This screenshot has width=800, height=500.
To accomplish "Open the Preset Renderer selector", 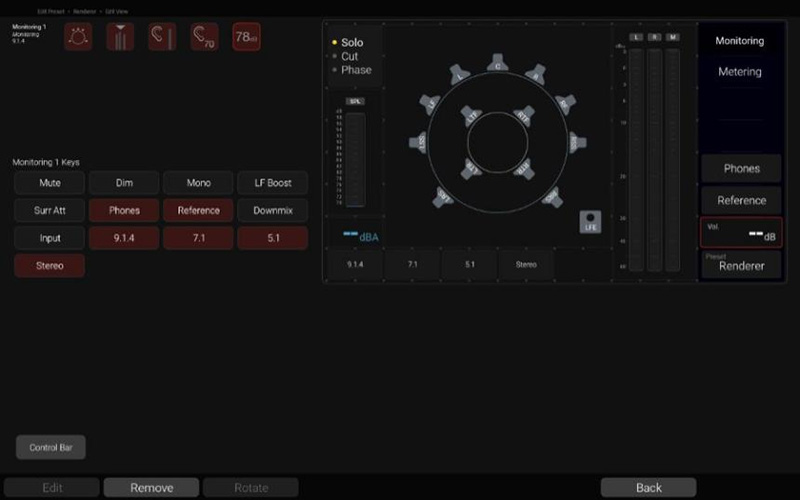I will point(741,265).
